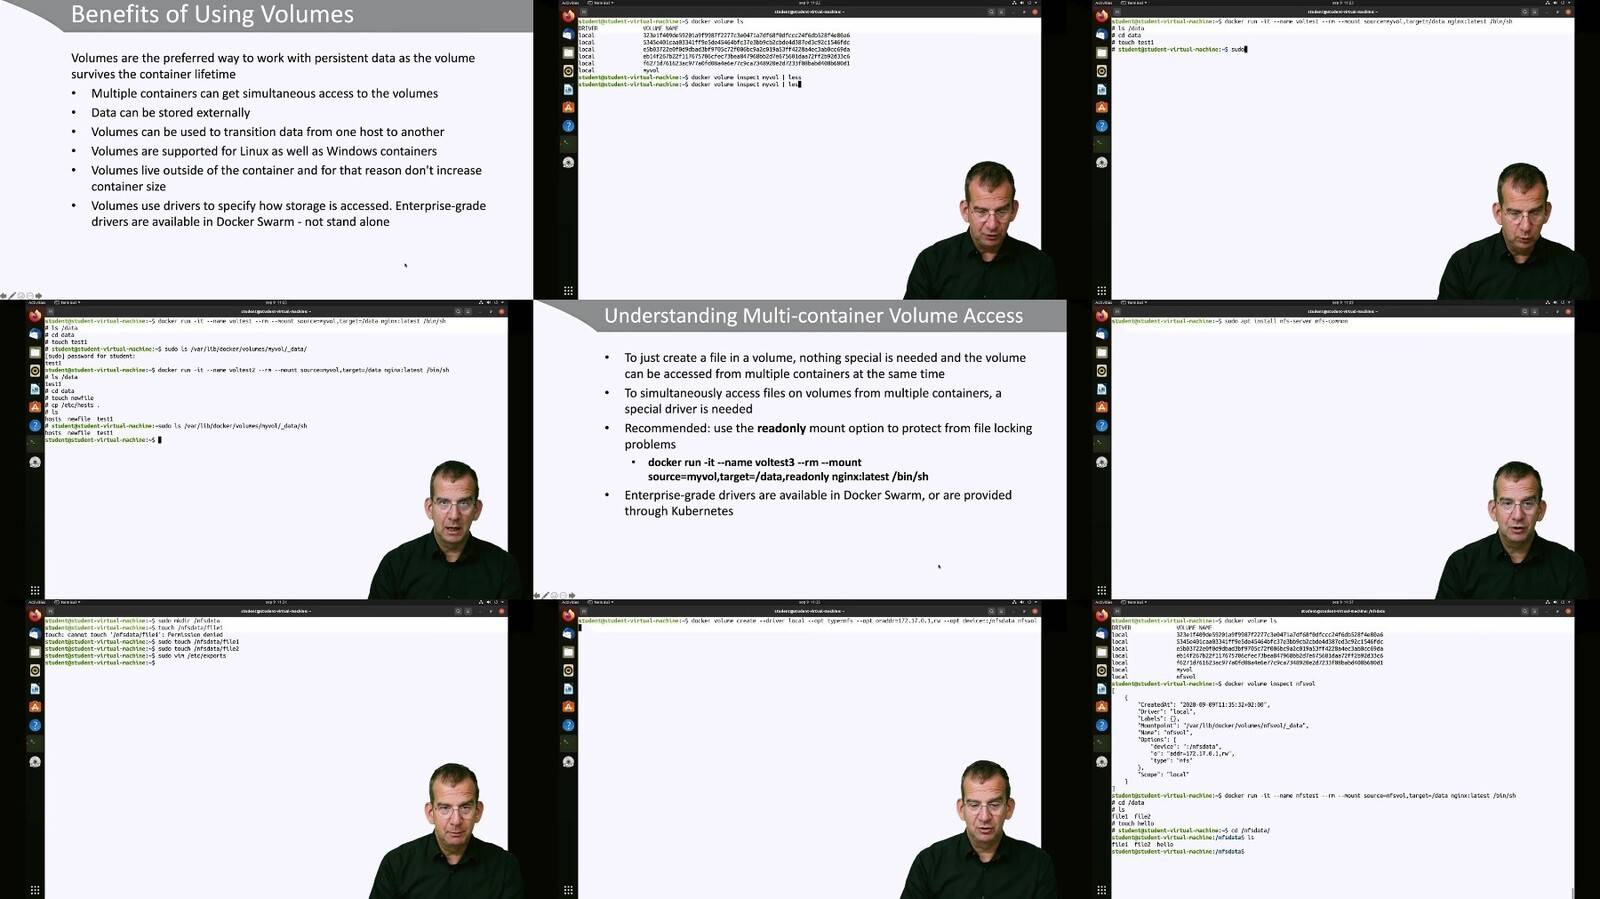Viewport: 1600px width, 899px height.
Task: Show Applications grid in the 'sudo mkdir /nfsdata' frame
Action: (35, 890)
